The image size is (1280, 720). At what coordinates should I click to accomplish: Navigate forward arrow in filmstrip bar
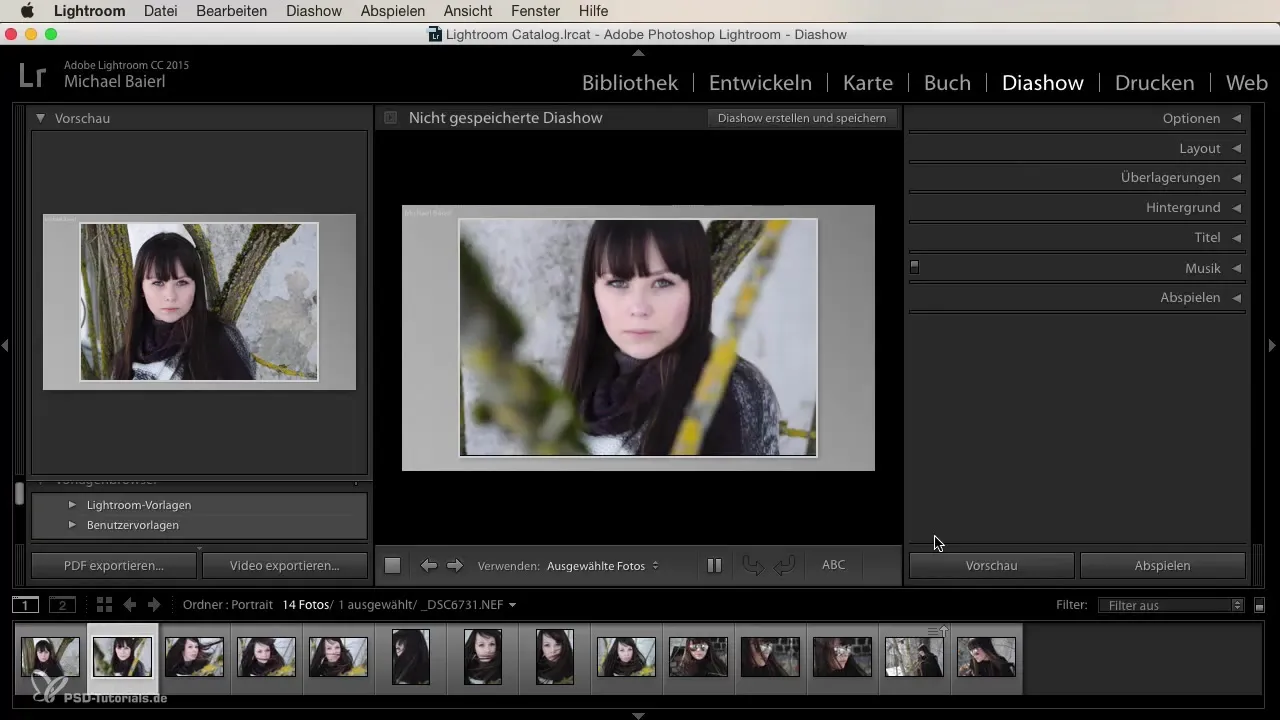153,605
